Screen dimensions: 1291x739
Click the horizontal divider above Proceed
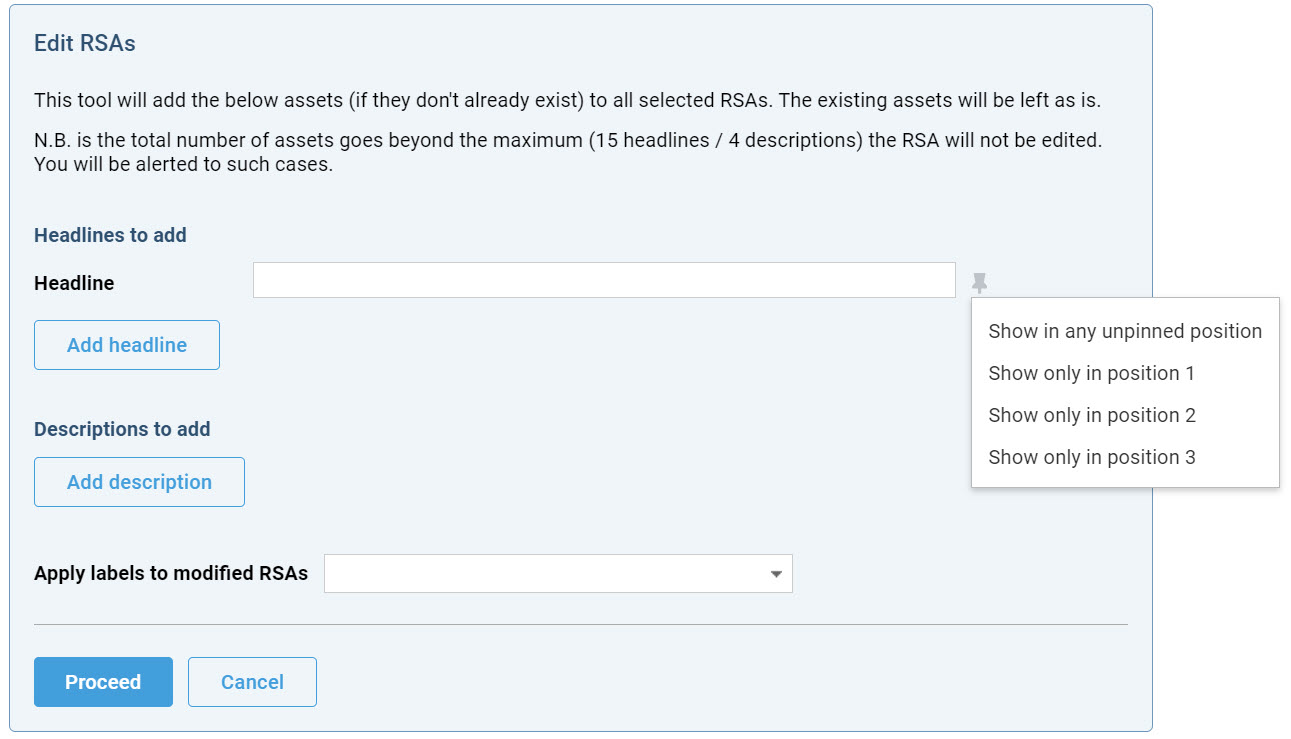click(x=580, y=624)
